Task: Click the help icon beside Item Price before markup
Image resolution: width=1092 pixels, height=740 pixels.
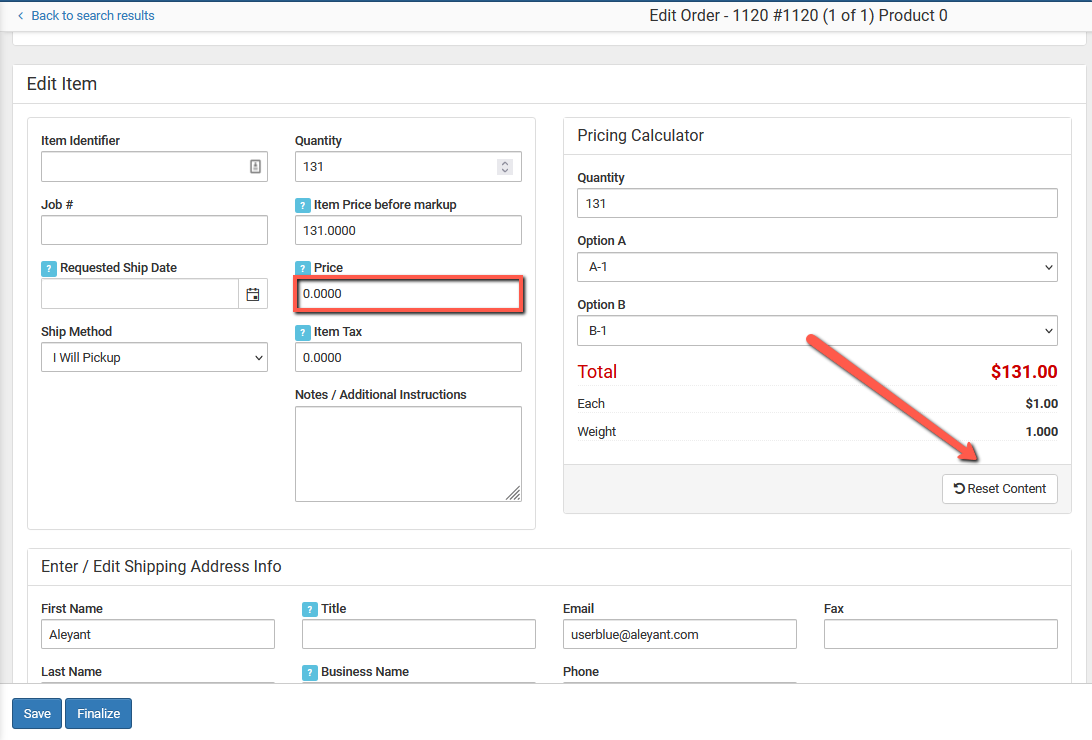Action: coord(302,205)
